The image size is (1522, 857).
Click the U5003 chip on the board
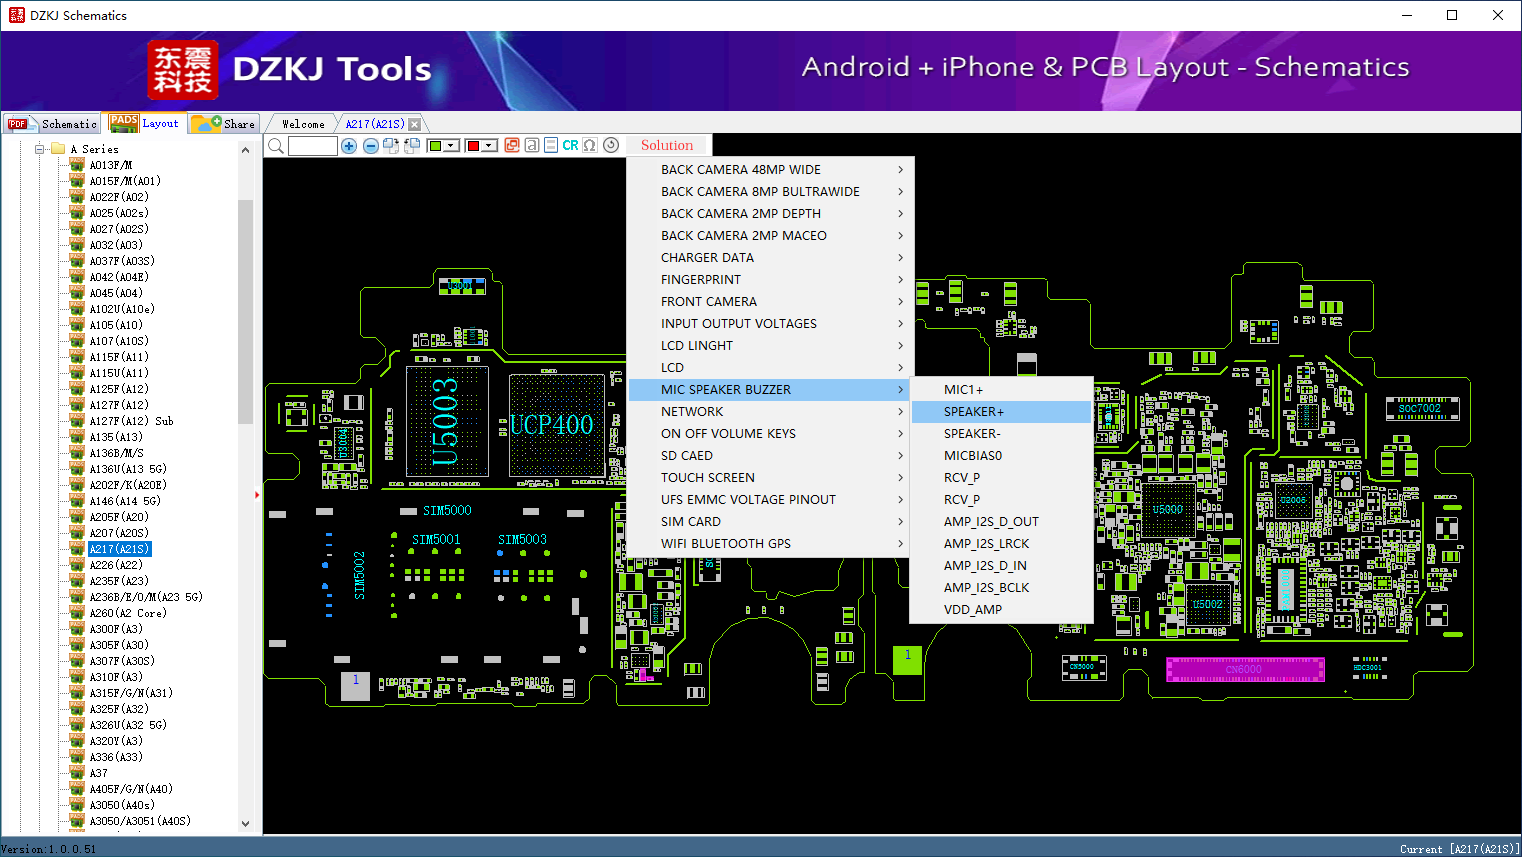446,422
